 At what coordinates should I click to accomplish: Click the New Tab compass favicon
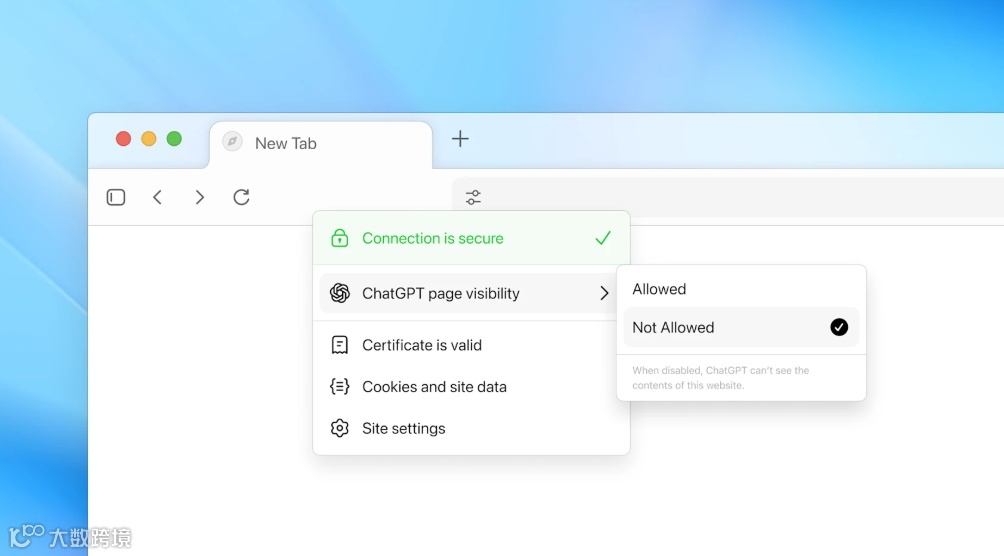point(232,142)
